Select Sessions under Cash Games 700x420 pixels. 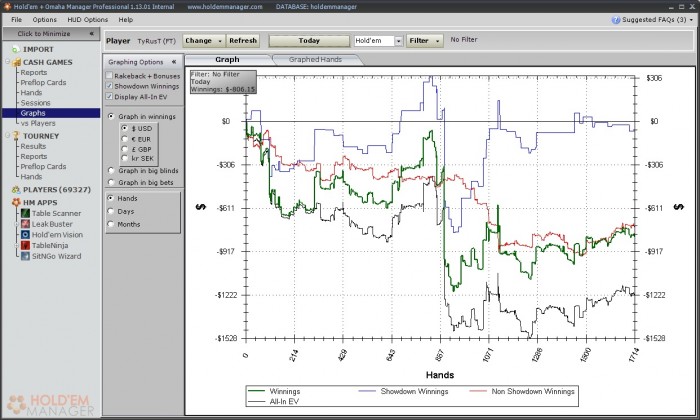34,102
